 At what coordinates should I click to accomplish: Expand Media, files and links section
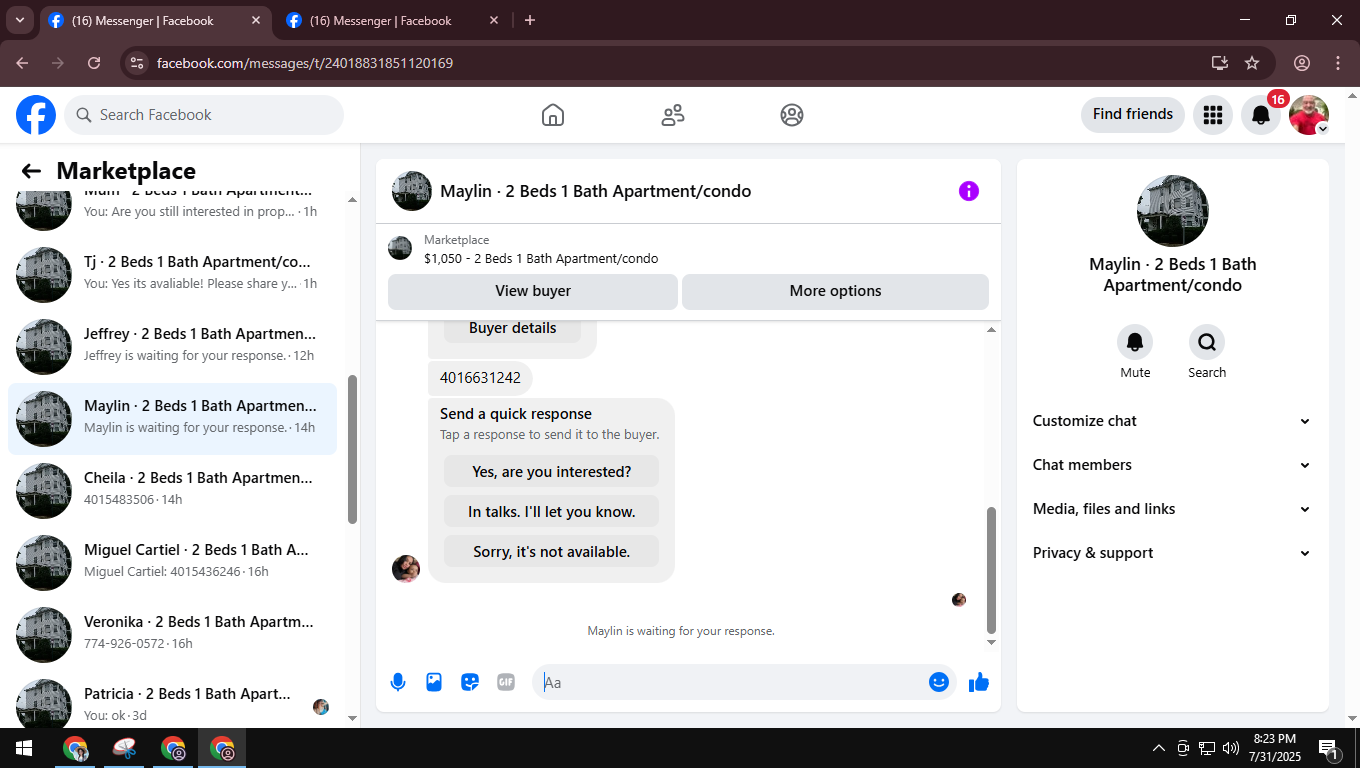[x=1172, y=509]
